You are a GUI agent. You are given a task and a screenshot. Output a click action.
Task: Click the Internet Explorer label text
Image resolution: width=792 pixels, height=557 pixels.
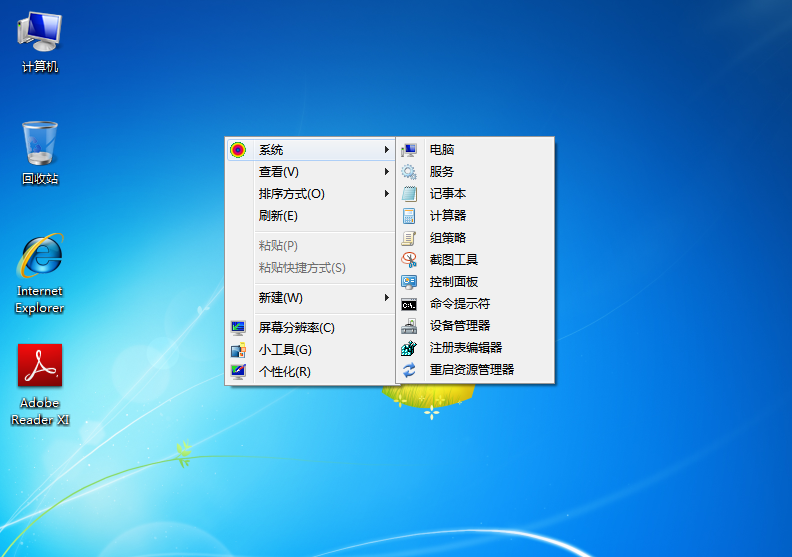[x=39, y=299]
